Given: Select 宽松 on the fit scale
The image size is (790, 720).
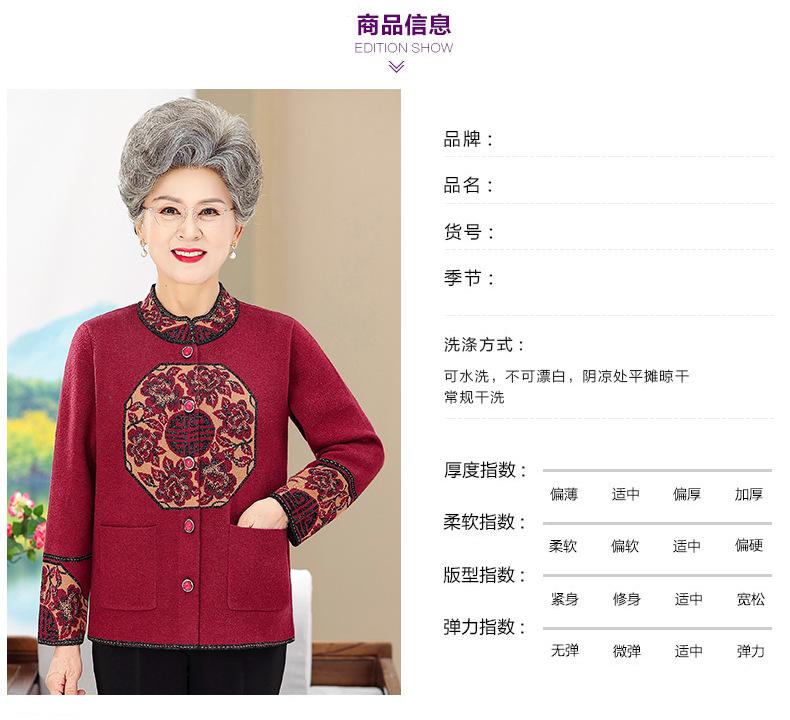Looking at the screenshot, I should pos(751,599).
